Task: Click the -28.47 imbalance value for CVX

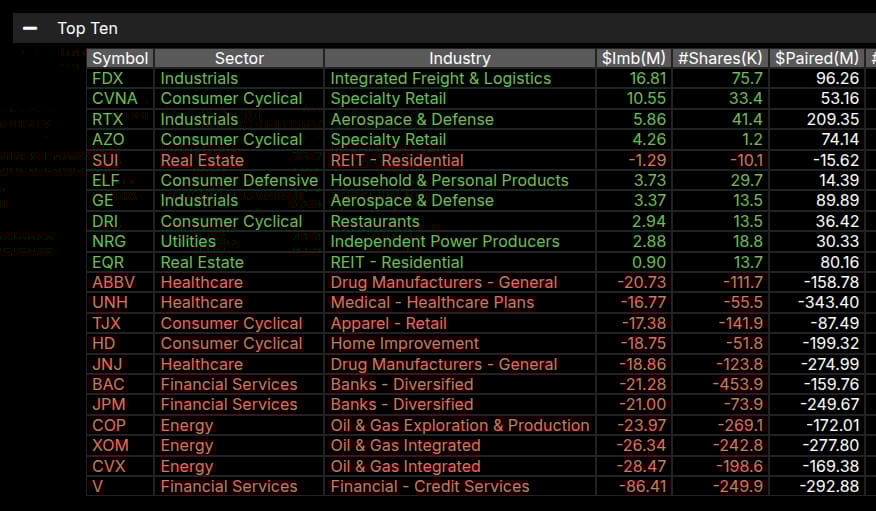Action: pos(634,466)
